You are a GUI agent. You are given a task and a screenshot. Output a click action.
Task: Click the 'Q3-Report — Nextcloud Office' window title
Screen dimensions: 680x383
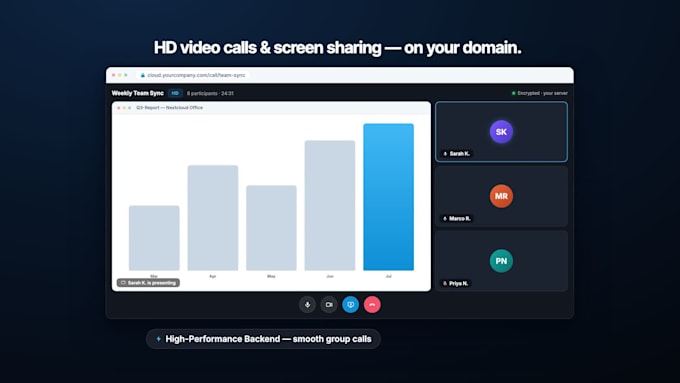tap(170, 108)
